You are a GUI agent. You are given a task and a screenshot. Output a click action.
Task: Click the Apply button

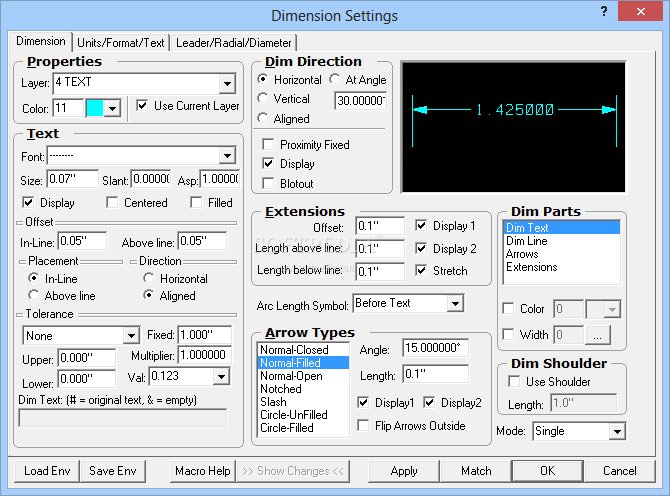tap(404, 471)
